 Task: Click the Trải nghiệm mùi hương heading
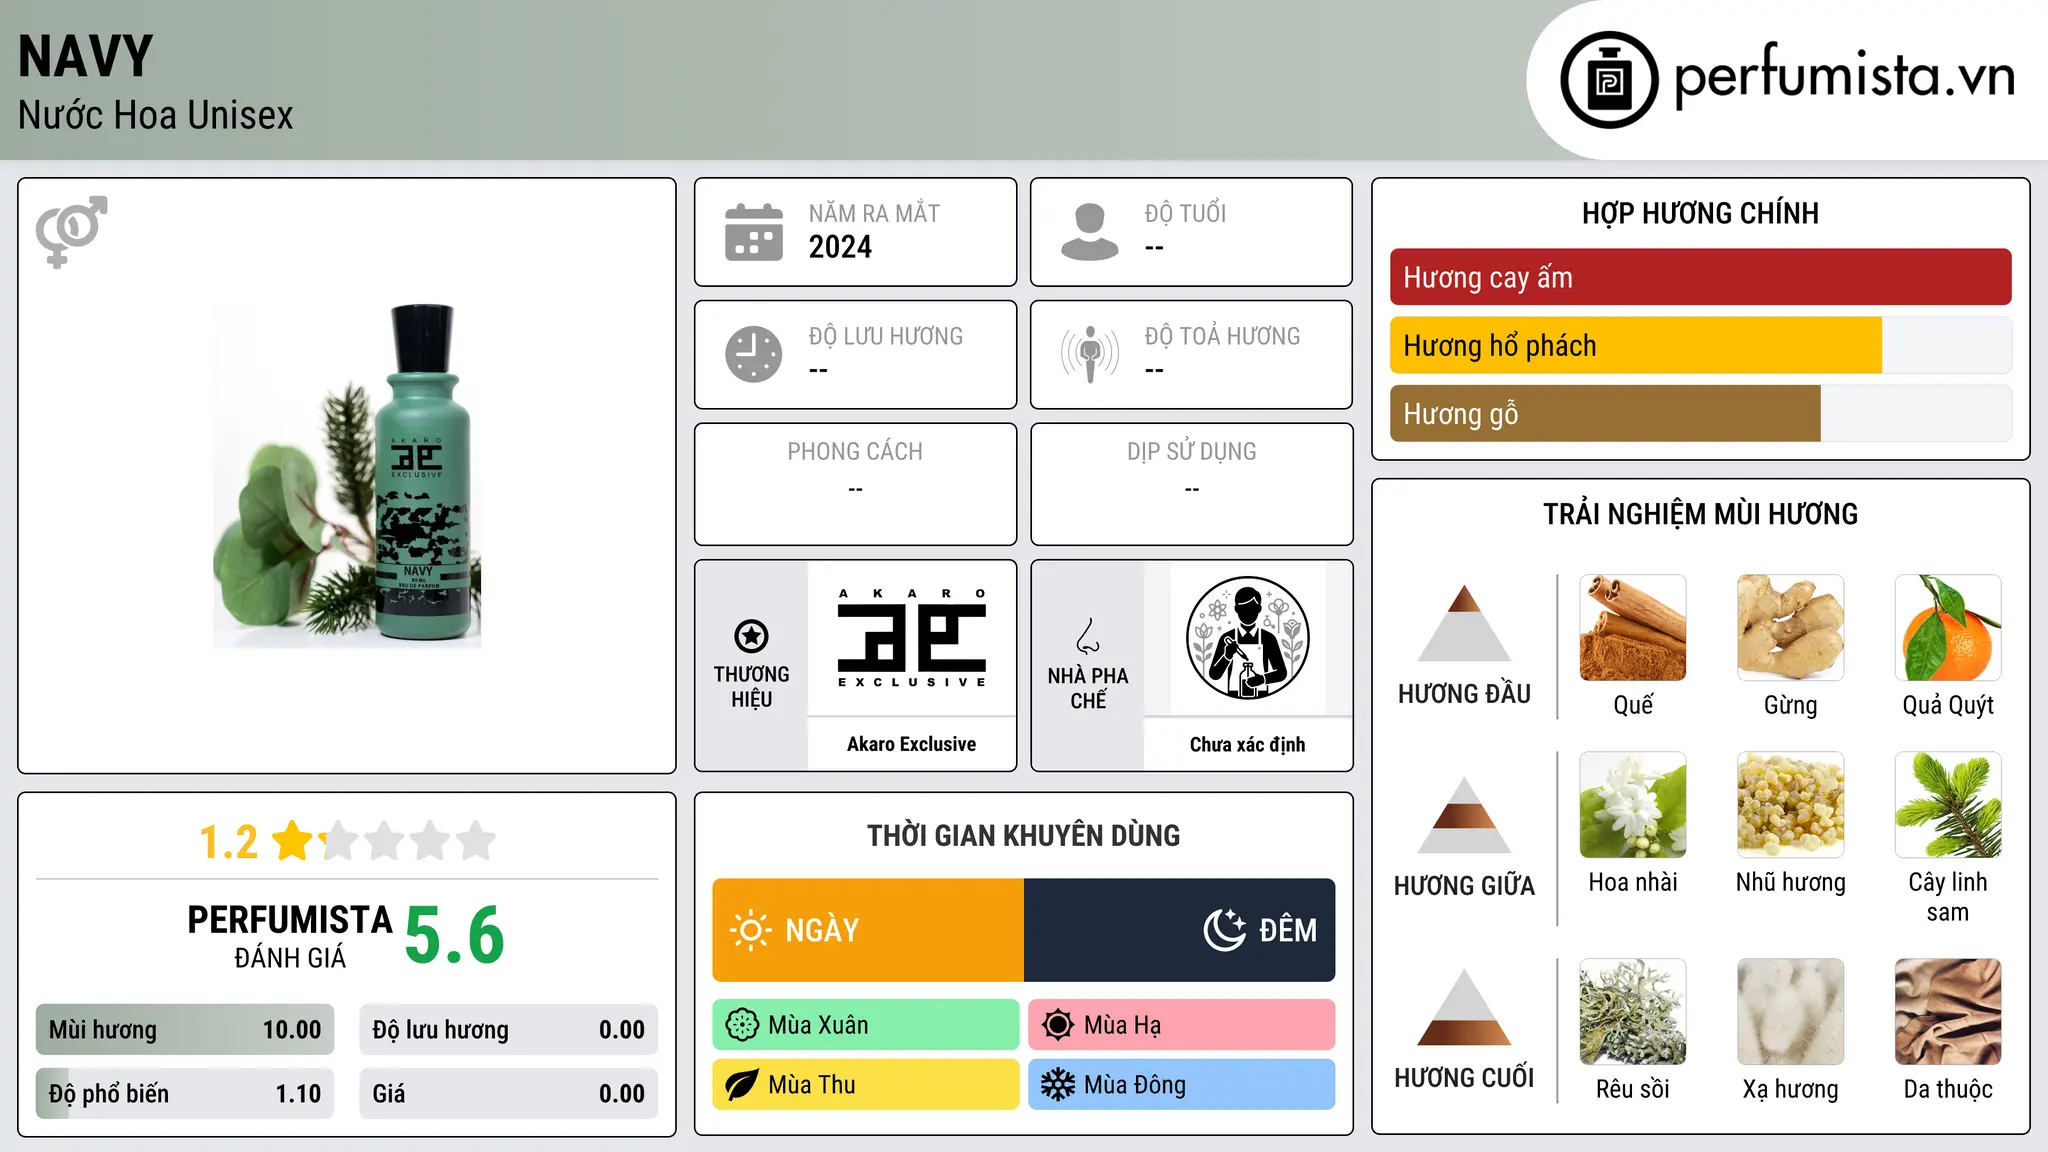tap(1700, 514)
